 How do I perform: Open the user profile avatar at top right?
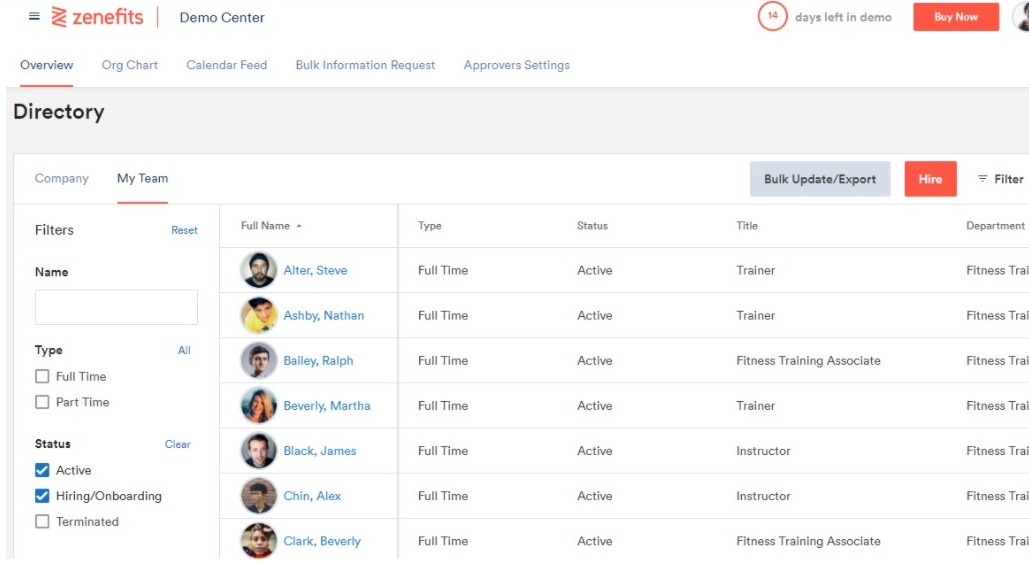point(1021,16)
